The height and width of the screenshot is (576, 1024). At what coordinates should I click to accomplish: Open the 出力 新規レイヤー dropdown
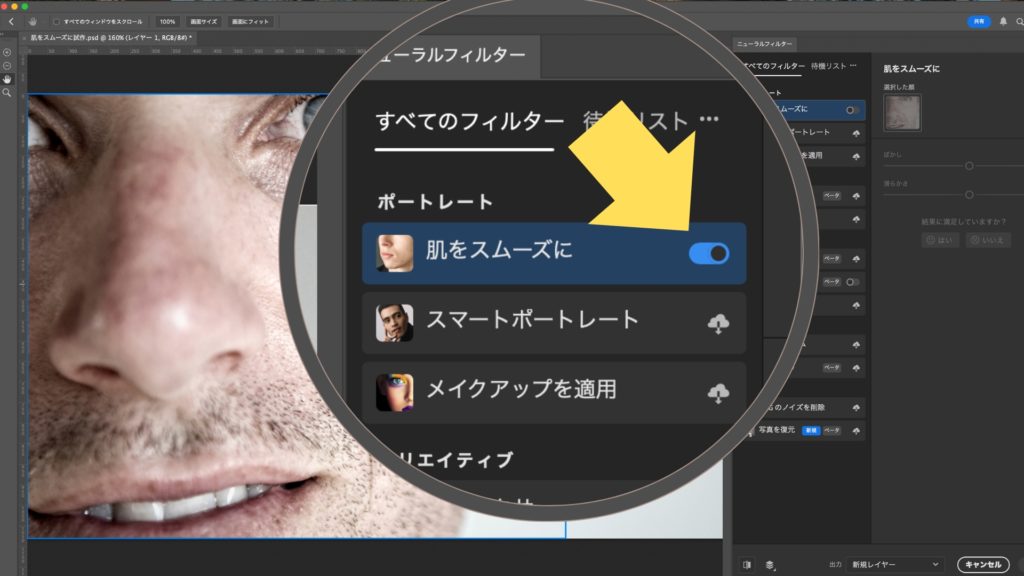(x=894, y=565)
